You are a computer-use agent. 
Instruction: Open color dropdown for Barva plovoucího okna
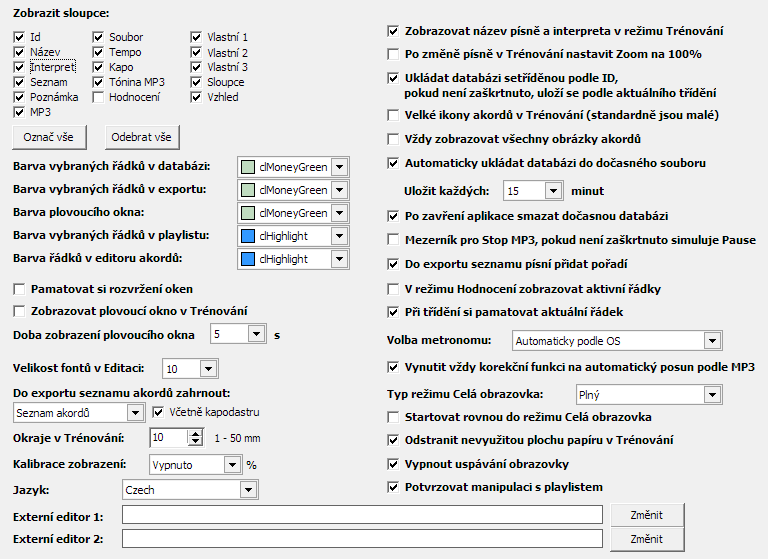click(339, 213)
